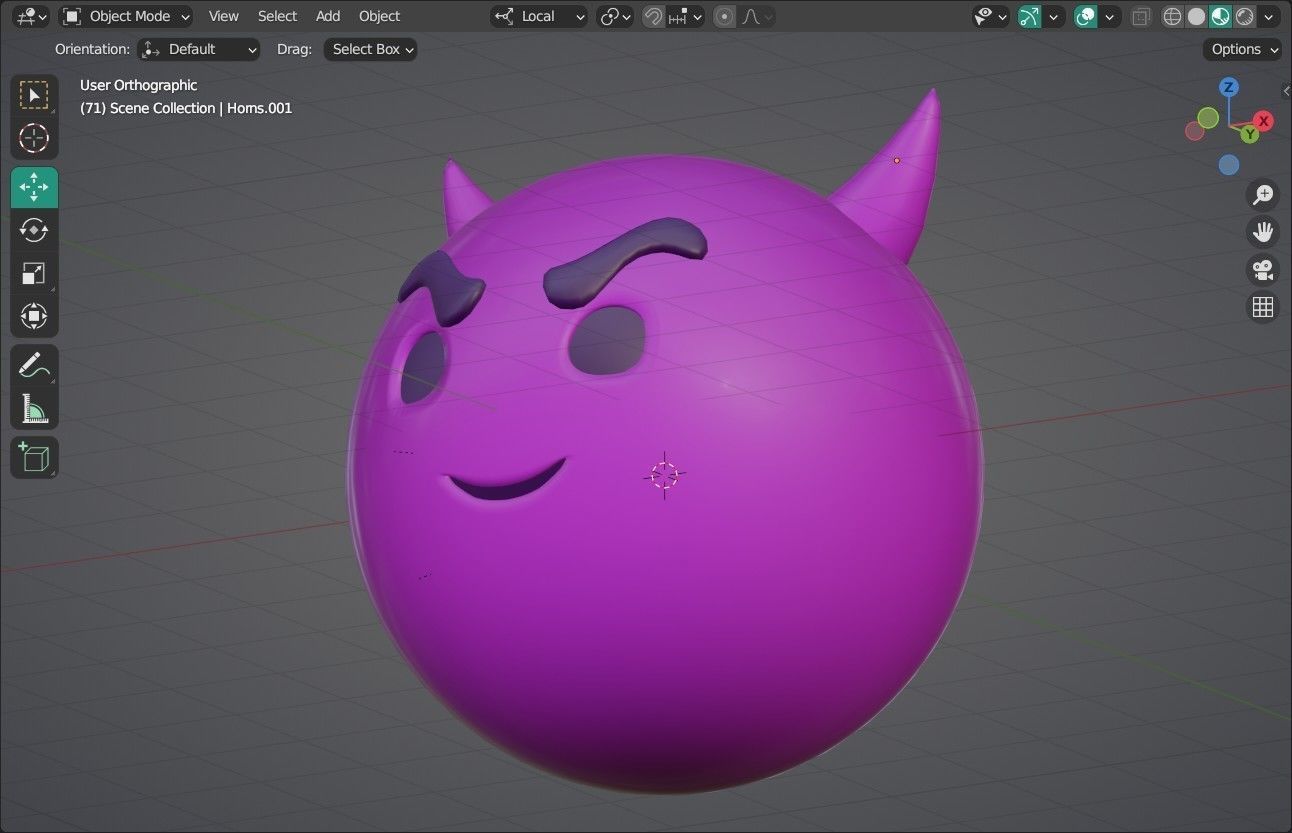Screen dimensions: 1292x833
Task: Open the Object Mode dropdown
Action: (125, 16)
